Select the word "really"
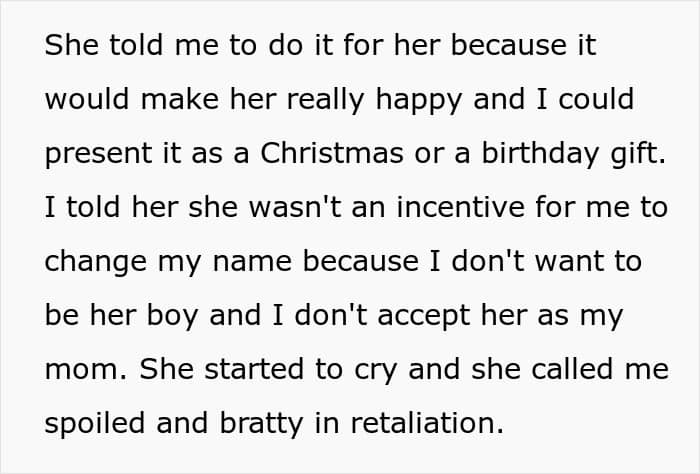 [325, 100]
